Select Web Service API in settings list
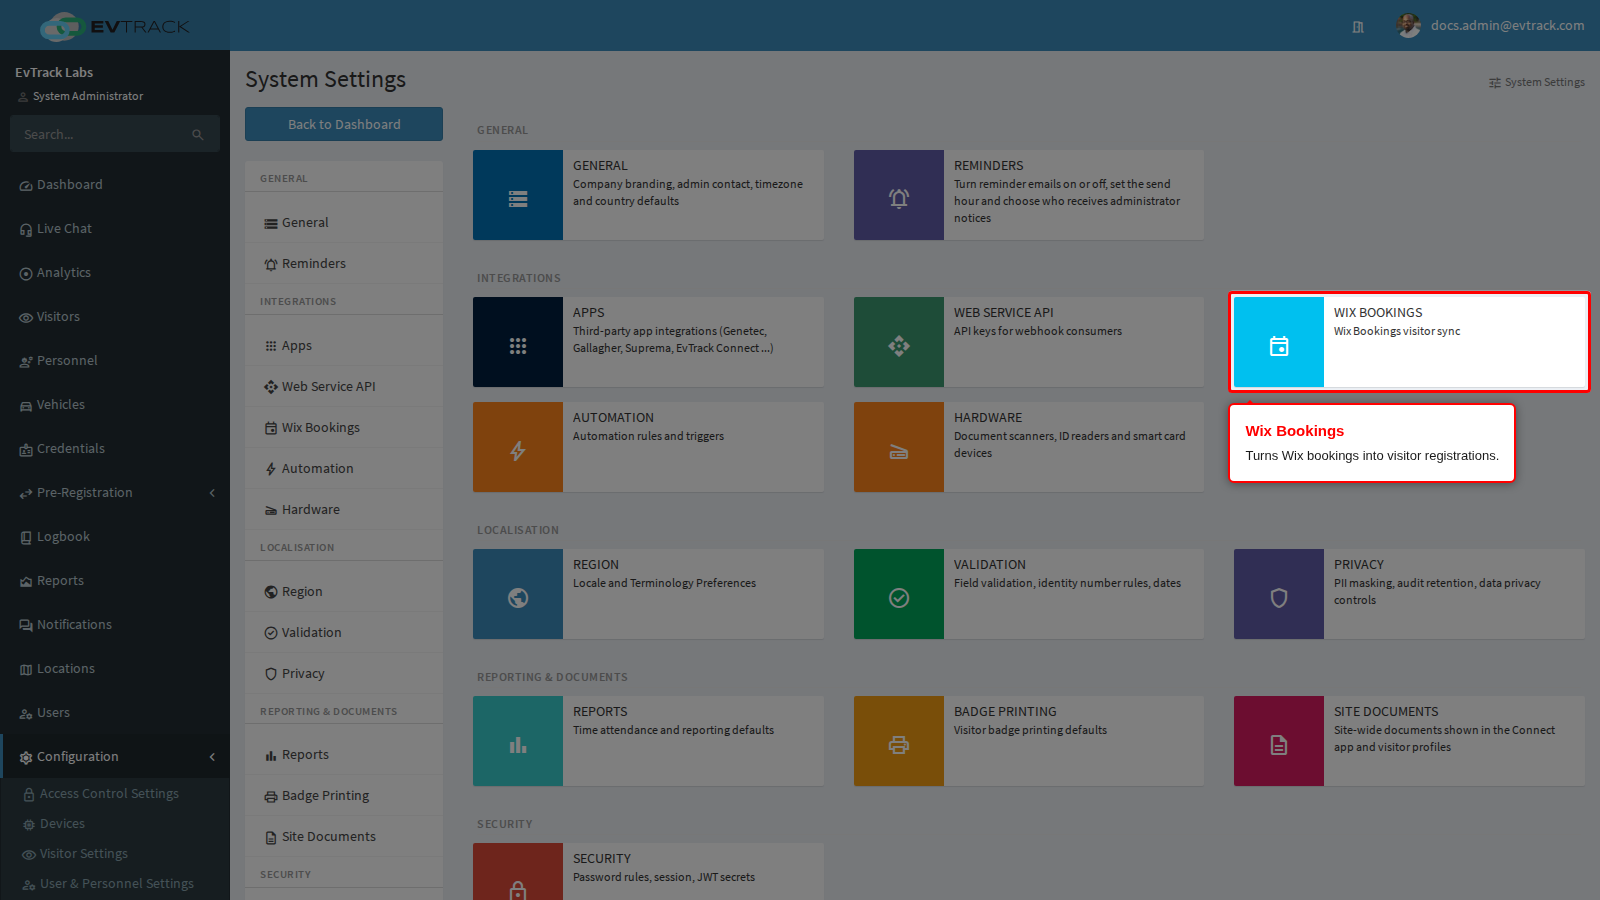This screenshot has width=1600, height=900. [x=344, y=387]
